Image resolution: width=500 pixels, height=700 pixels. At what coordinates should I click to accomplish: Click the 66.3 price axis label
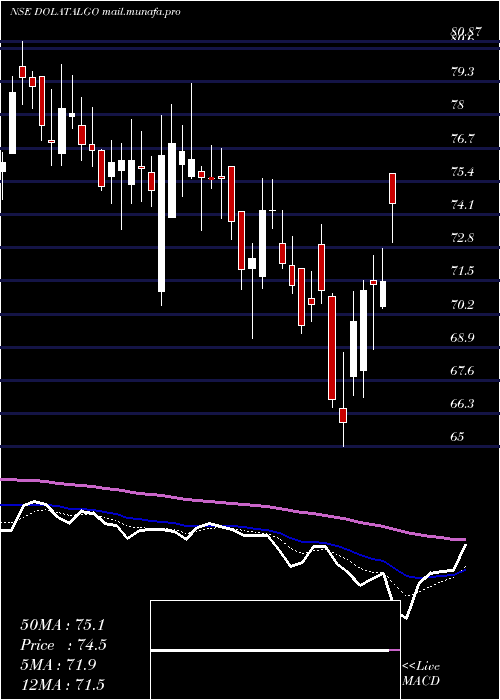tap(463, 404)
